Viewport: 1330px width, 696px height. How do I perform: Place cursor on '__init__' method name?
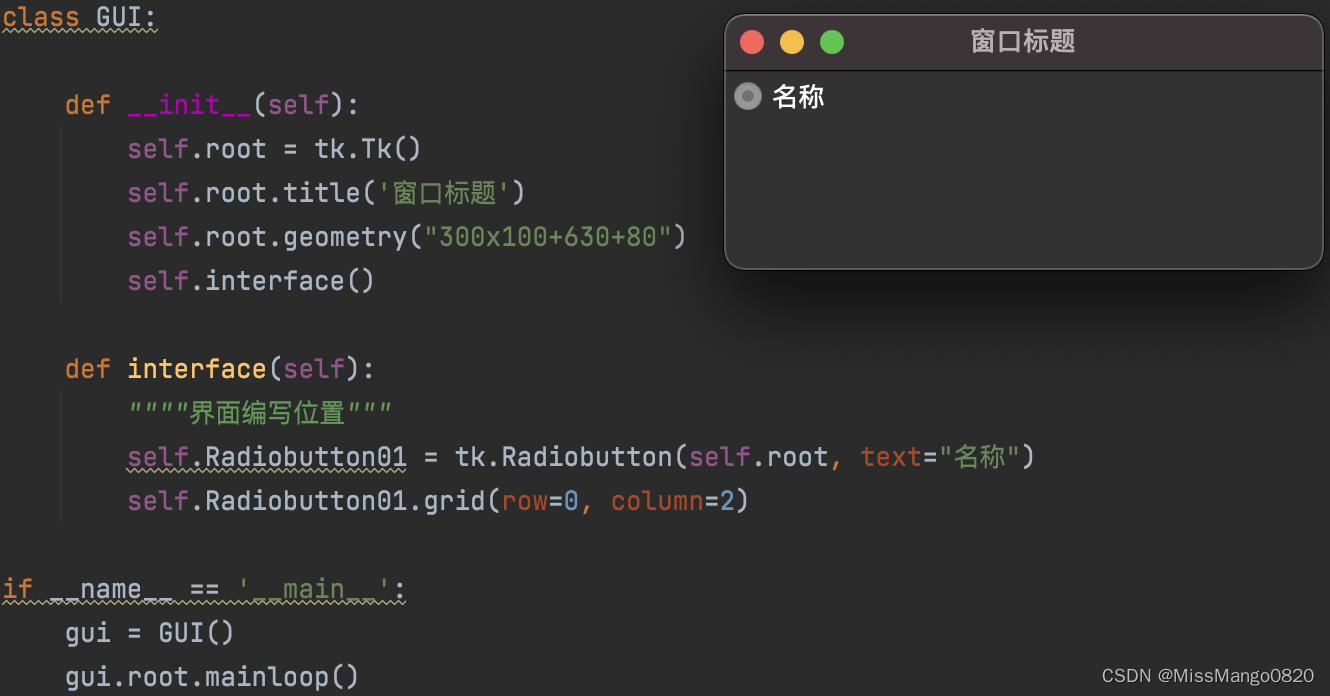click(189, 105)
